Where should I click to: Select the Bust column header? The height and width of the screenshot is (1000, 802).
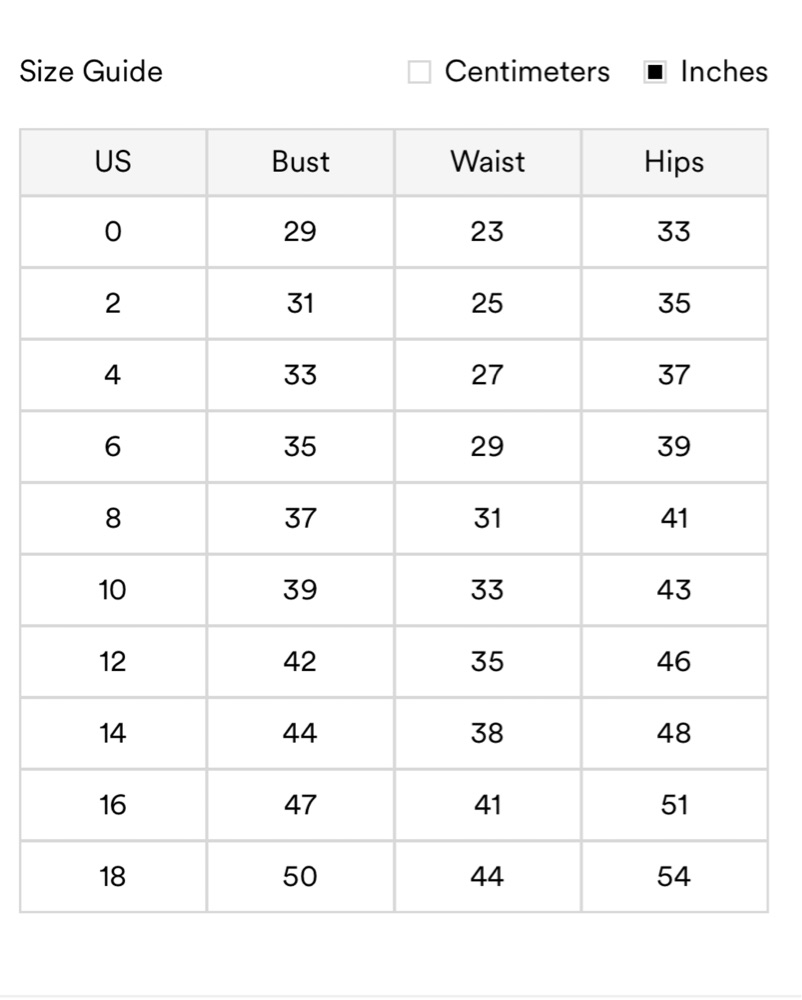(x=300, y=162)
